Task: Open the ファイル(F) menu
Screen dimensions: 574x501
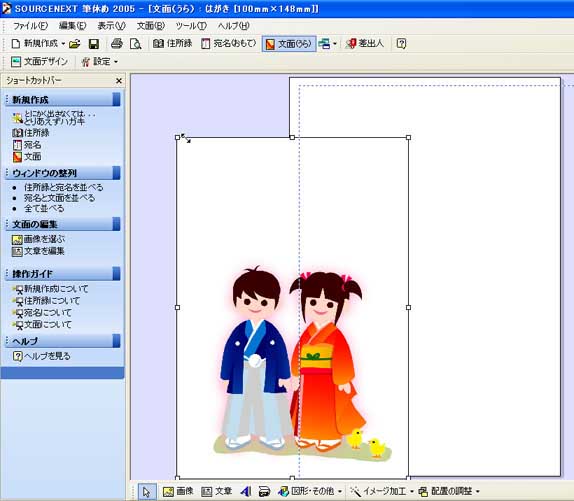Action: click(x=30, y=26)
